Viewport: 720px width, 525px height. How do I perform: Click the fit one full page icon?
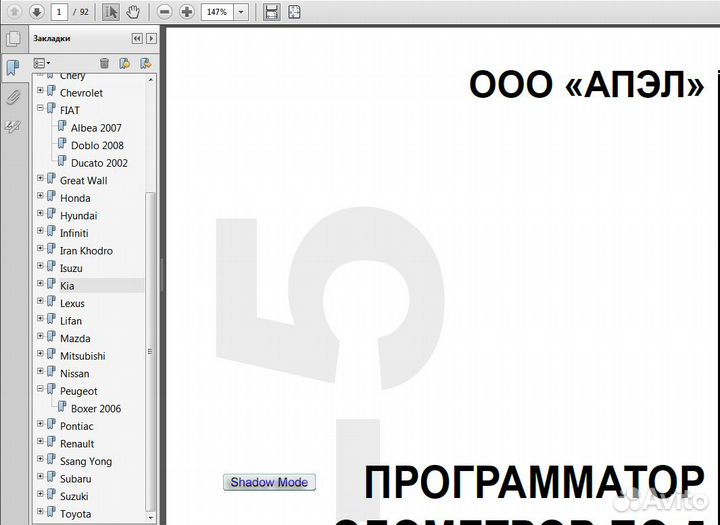tap(294, 11)
